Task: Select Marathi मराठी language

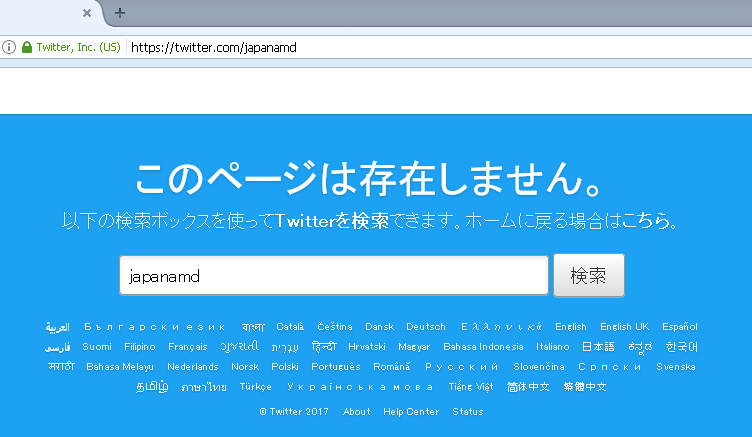Action: (x=61, y=366)
